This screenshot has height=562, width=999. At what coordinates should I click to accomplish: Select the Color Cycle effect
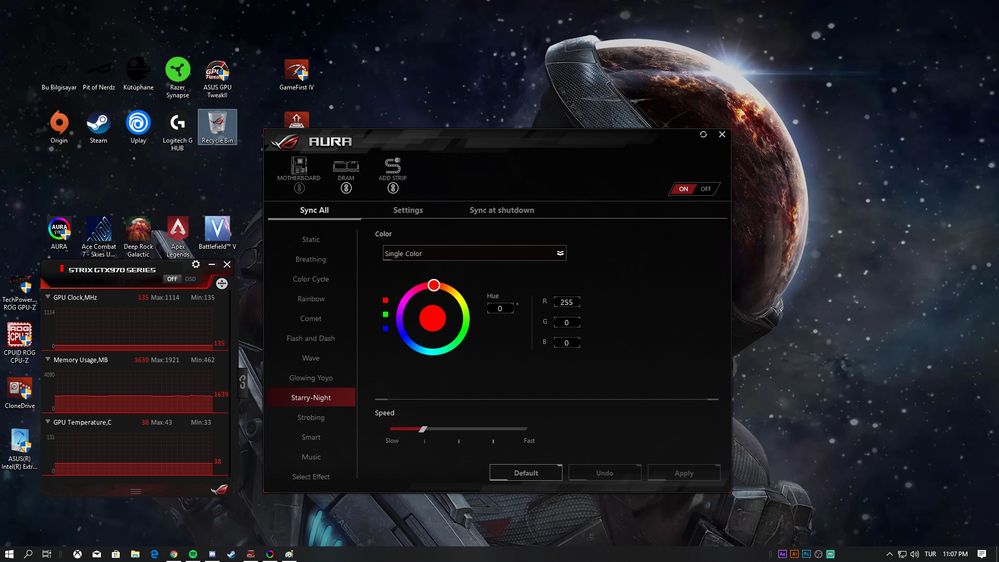click(x=311, y=279)
